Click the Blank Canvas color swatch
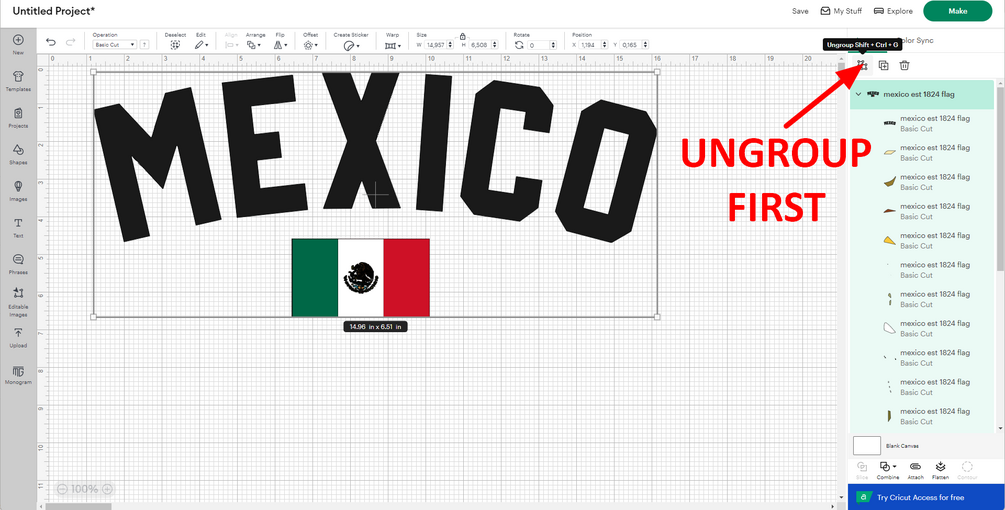The width and height of the screenshot is (1005, 510). coord(867,445)
